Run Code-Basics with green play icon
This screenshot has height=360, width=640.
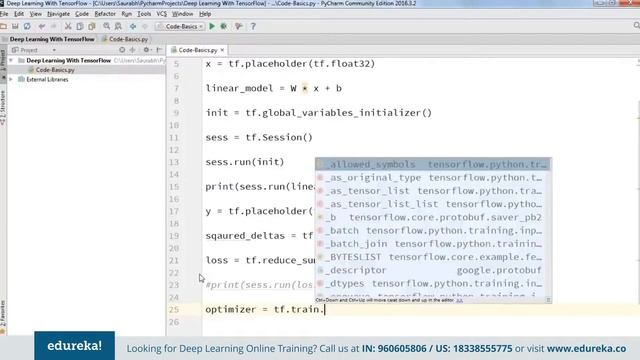pos(212,26)
